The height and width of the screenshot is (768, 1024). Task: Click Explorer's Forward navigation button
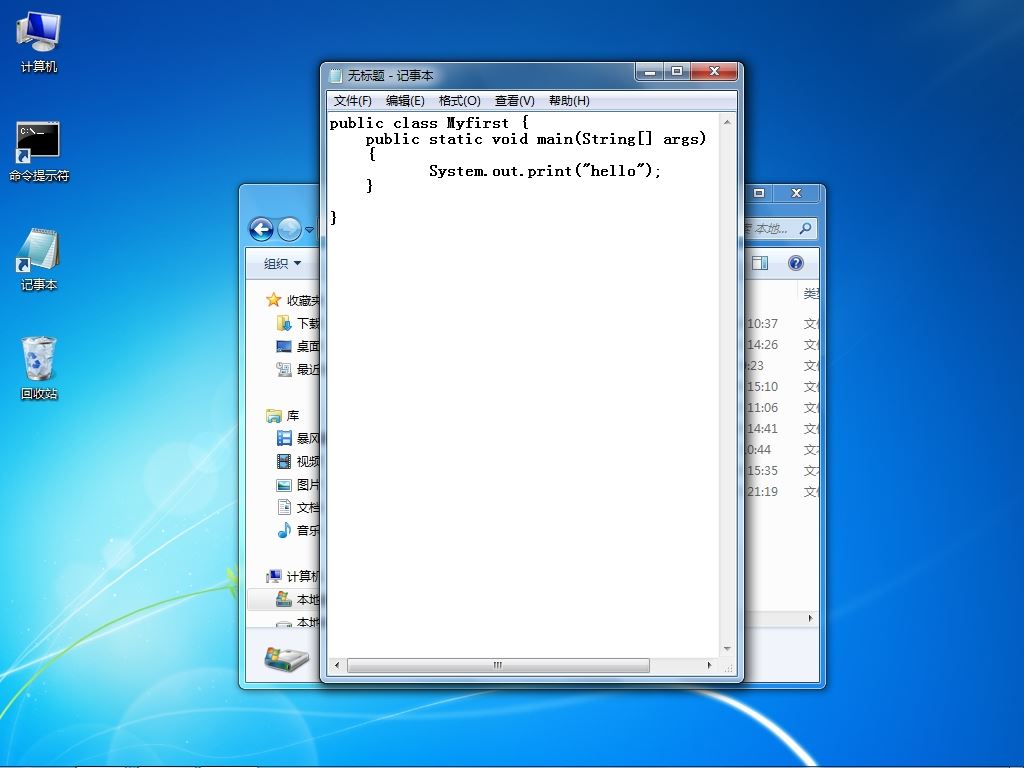coord(289,229)
